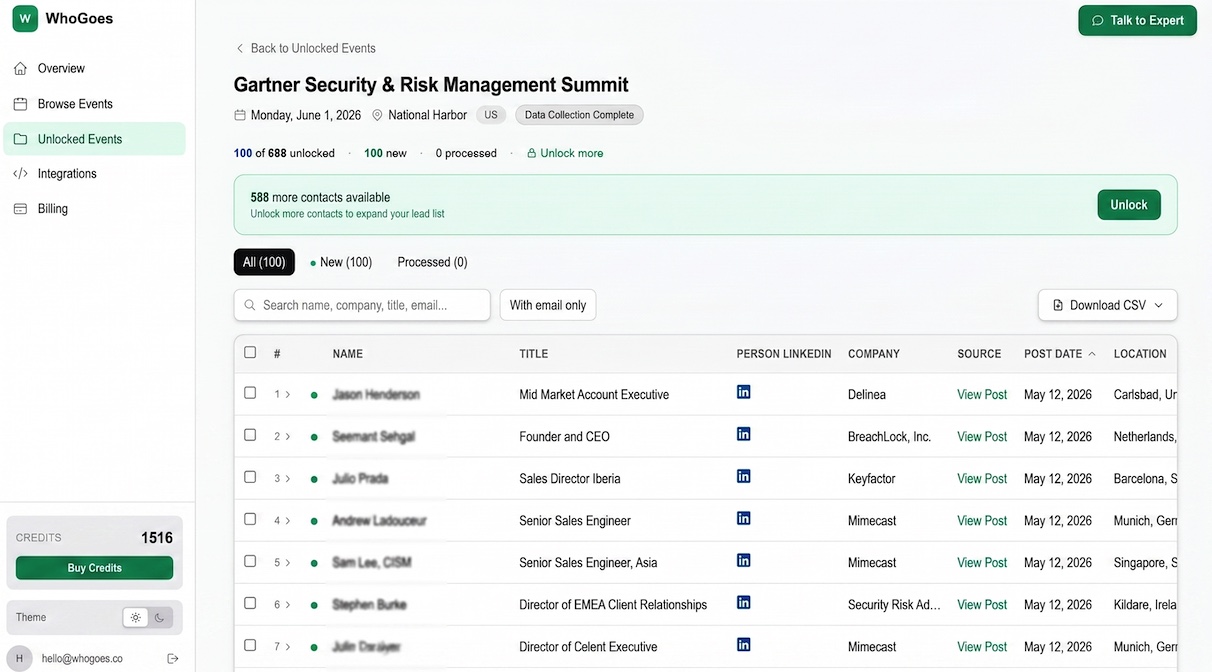Switch to dark theme moon icon
Viewport: 1212px width, 672px height.
(159, 617)
